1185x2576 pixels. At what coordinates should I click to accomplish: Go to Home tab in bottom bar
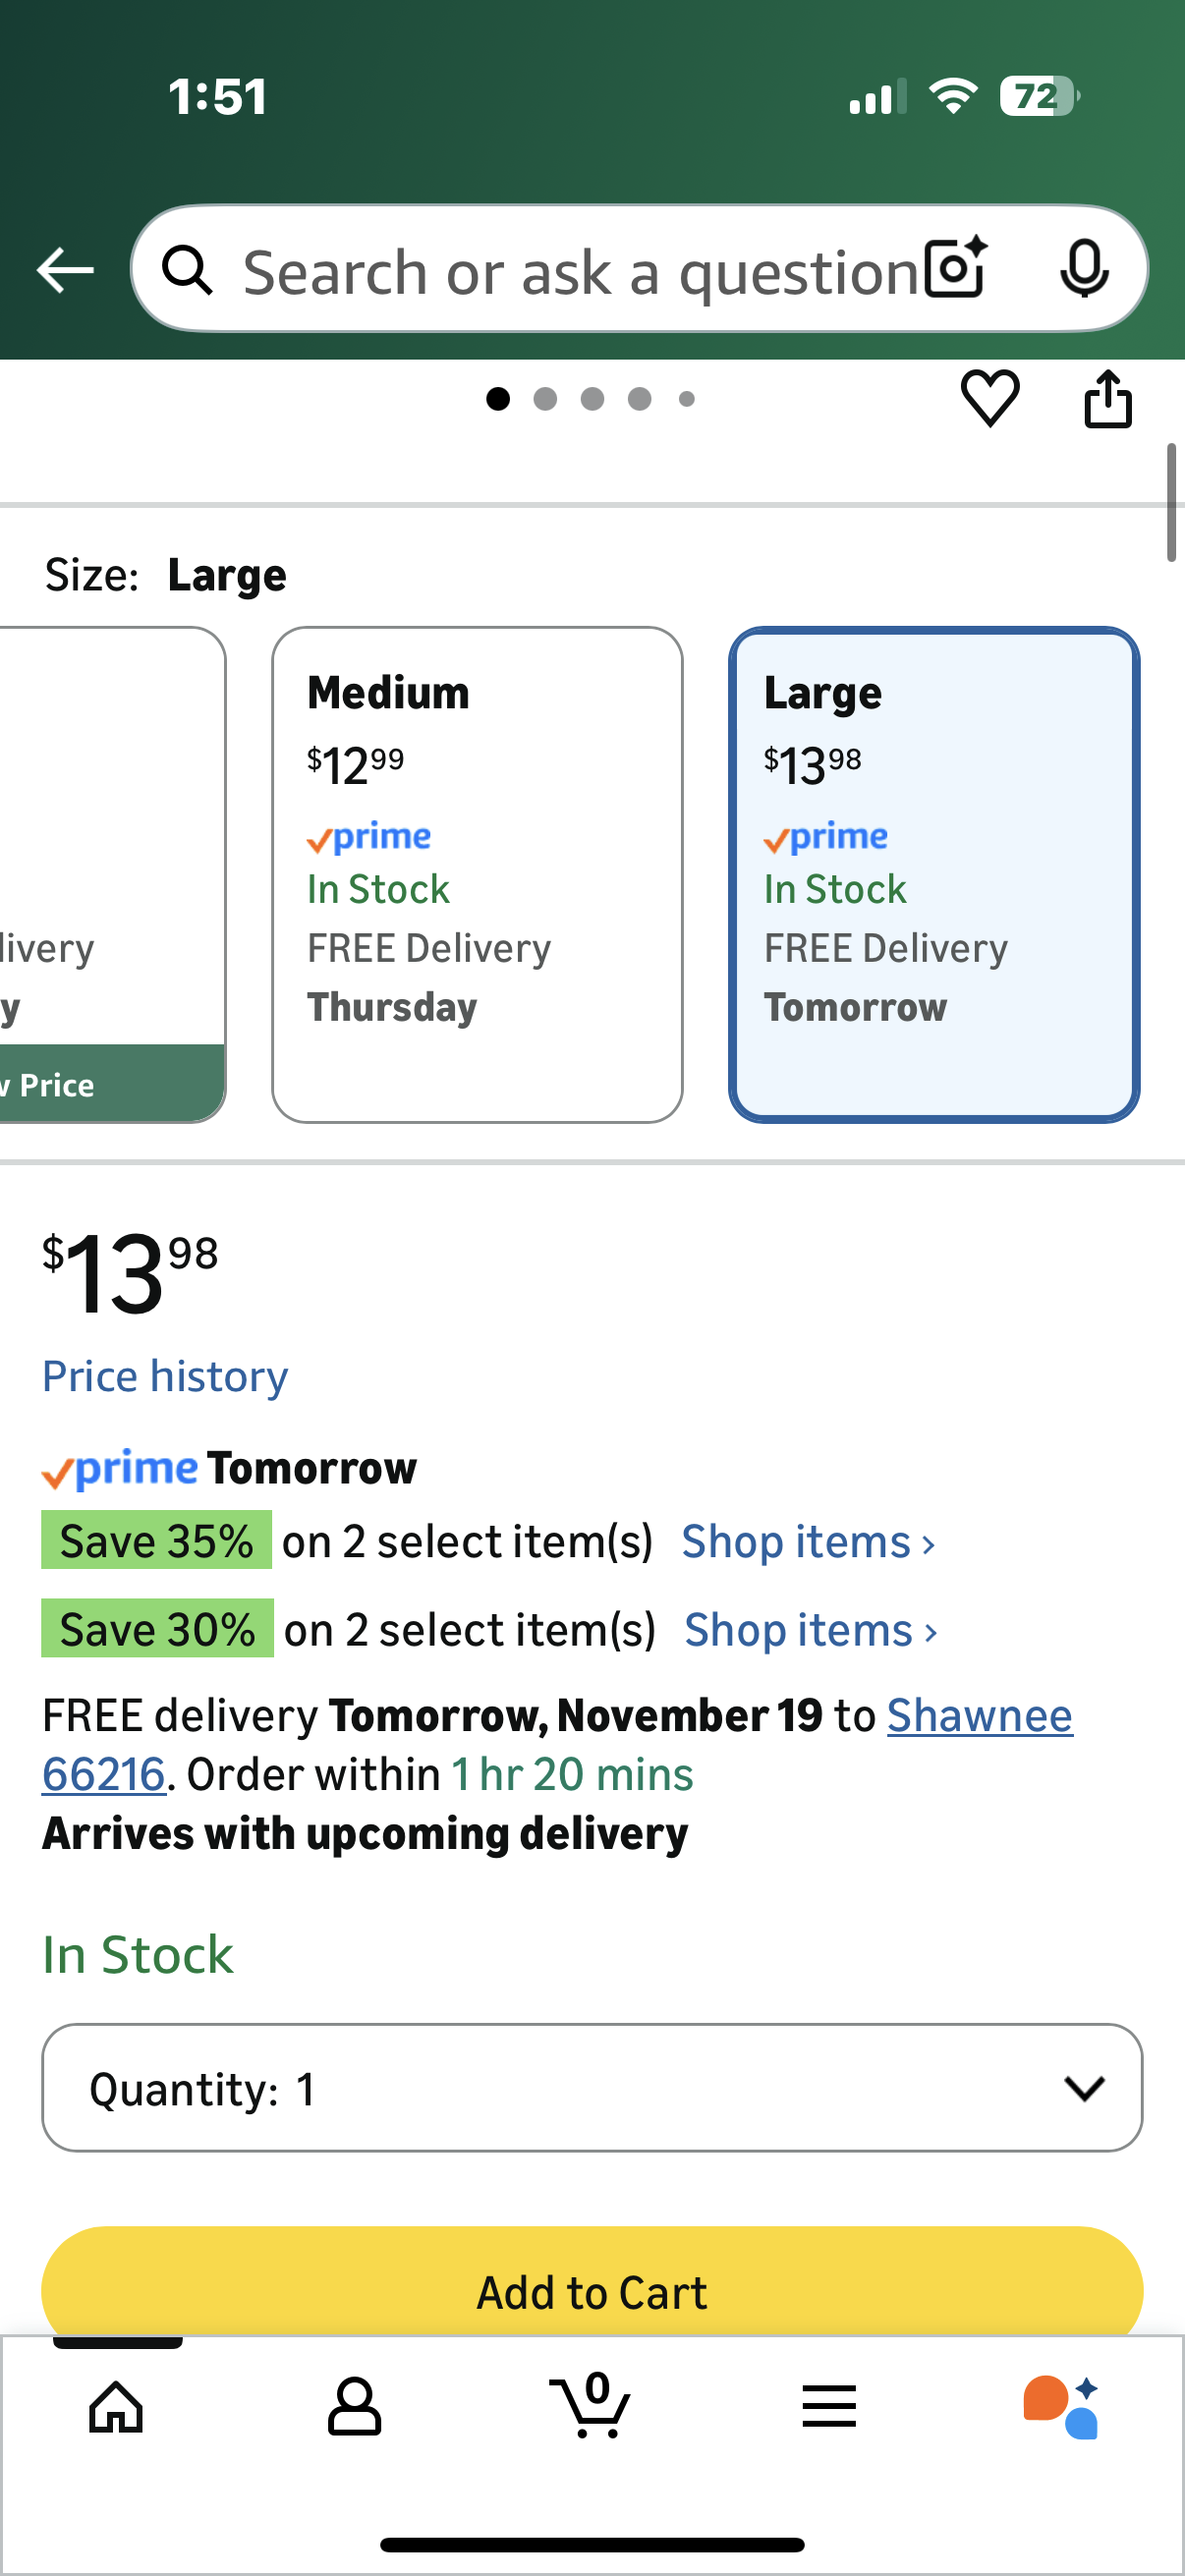(116, 2406)
